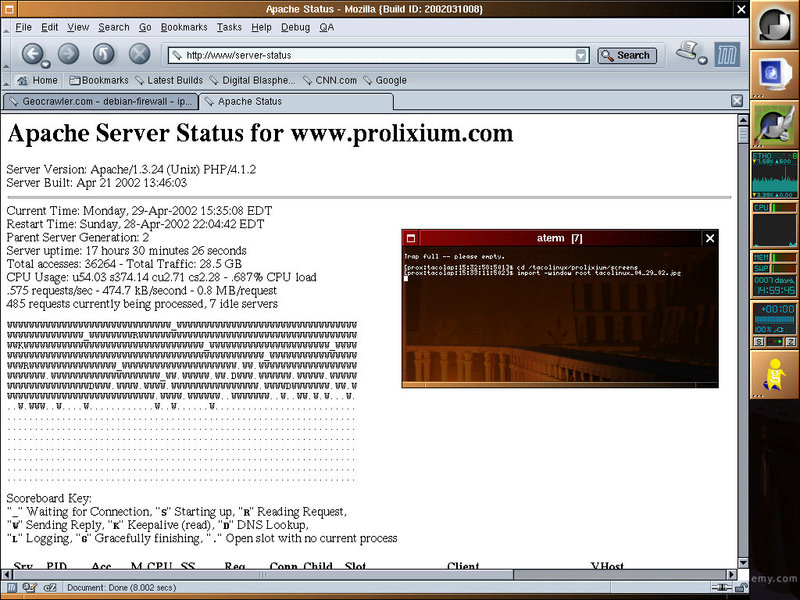The image size is (800, 600).
Task: Click the Mozilla window menu icon in titlebar
Action: (9, 9)
